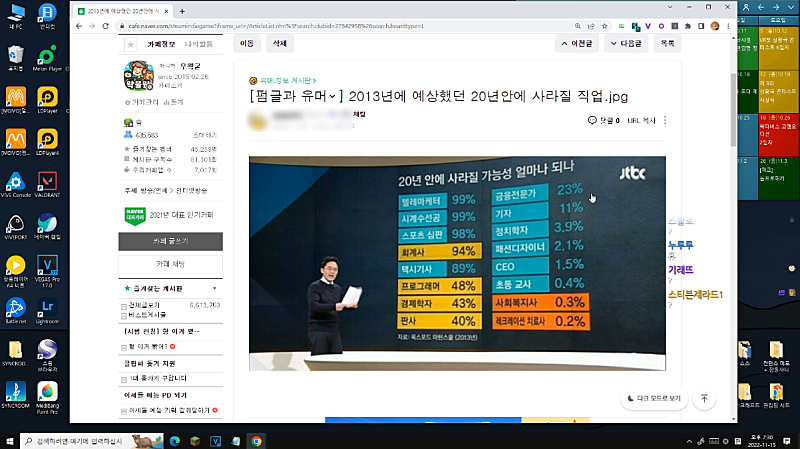The width and height of the screenshot is (800, 449).
Task: Open MediBang Paint Pro shortcut
Action: [x=47, y=397]
